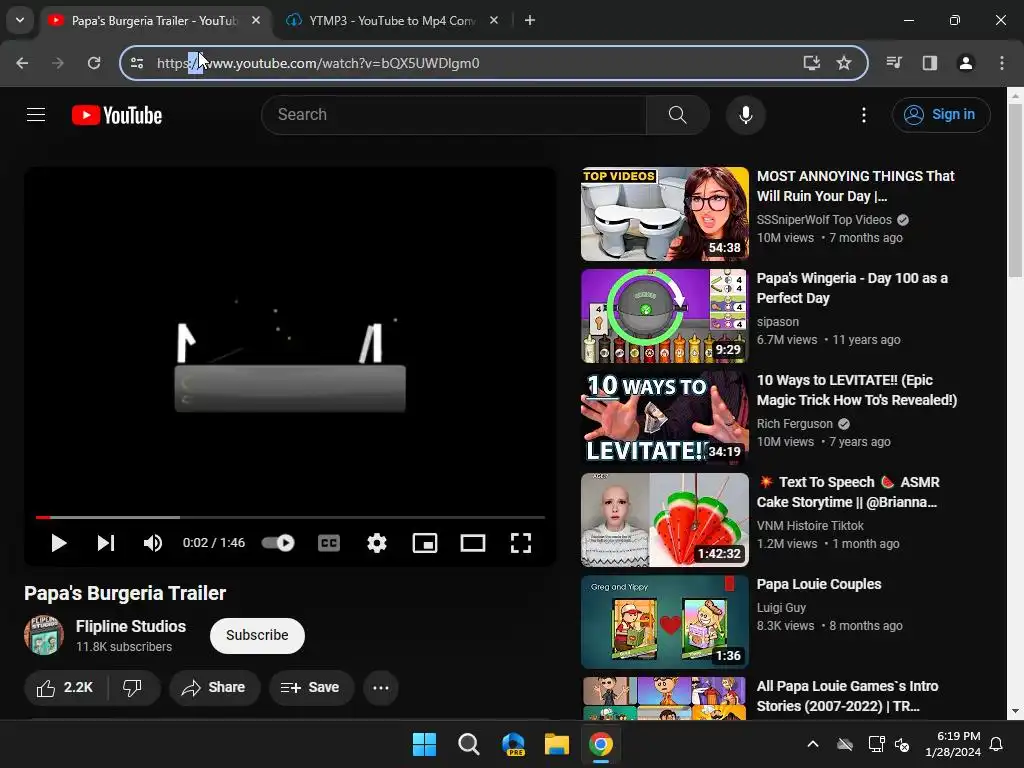Viewport: 1024px width, 768px height.
Task: Launch Microsoft Edge from the taskbar
Action: coord(513,744)
